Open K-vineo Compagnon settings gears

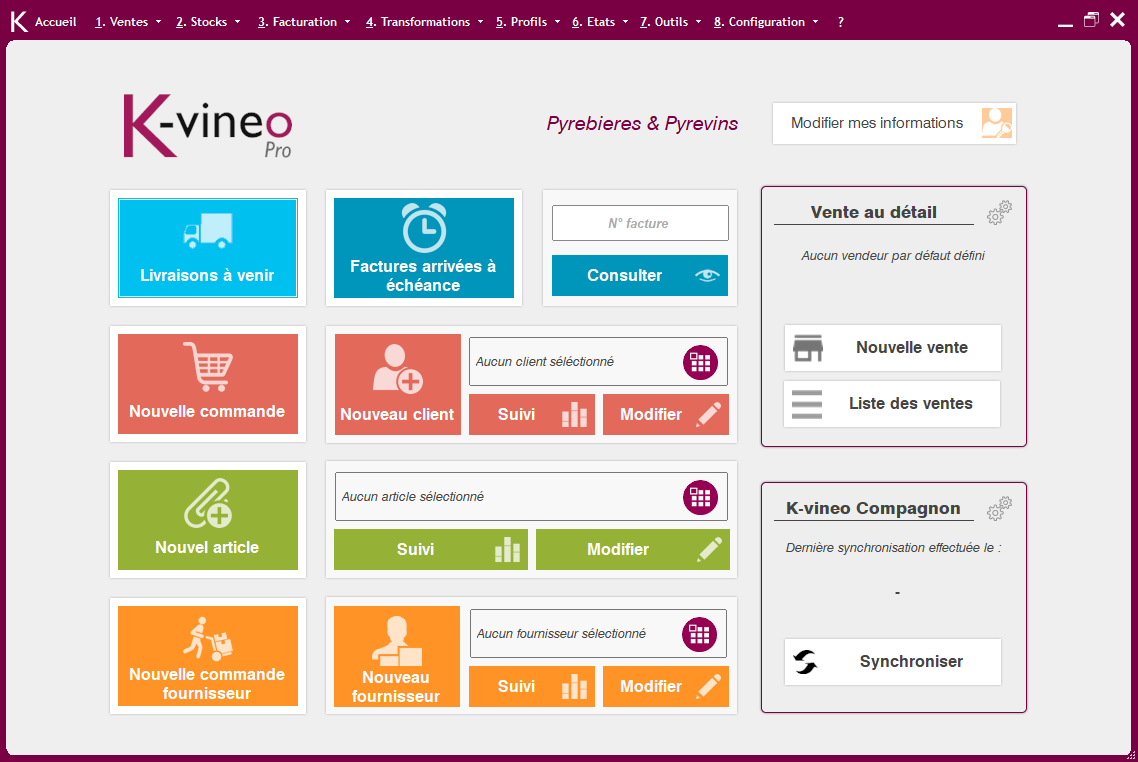(999, 509)
